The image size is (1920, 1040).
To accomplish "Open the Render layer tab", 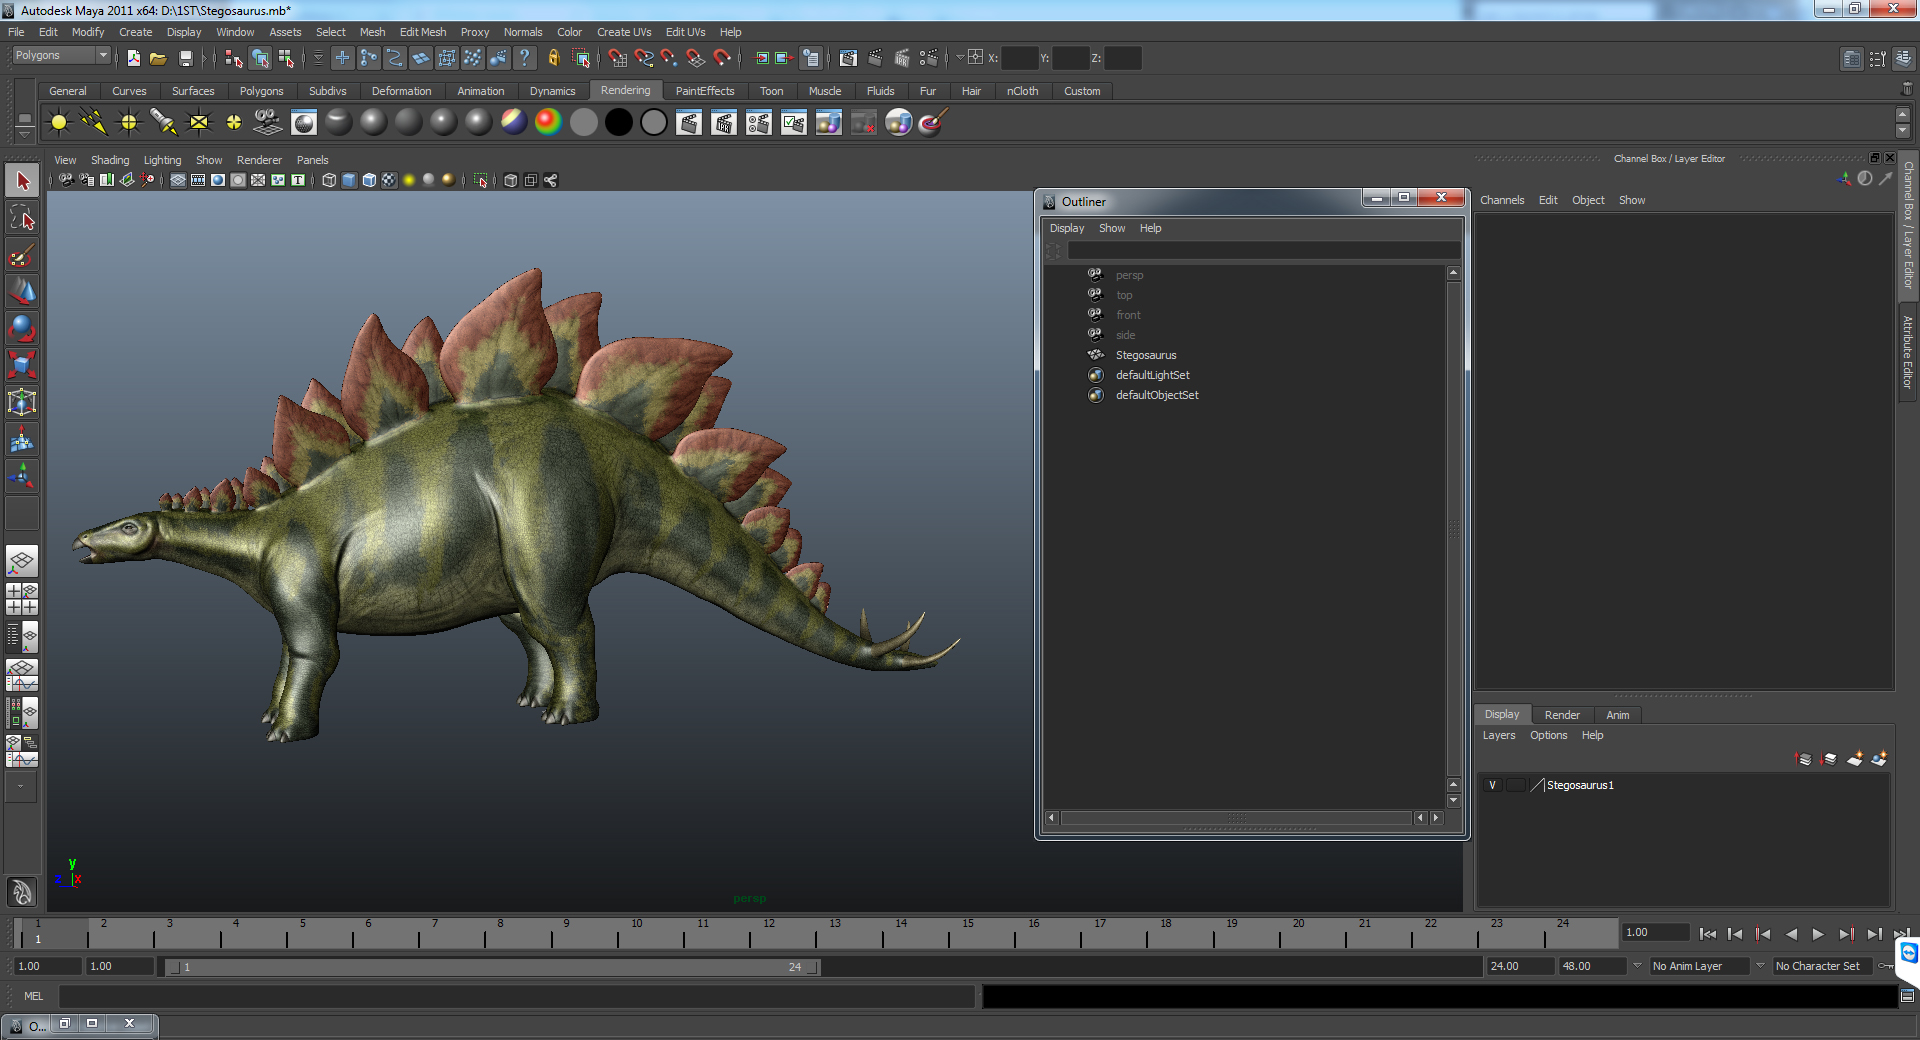I will pyautogui.click(x=1562, y=715).
